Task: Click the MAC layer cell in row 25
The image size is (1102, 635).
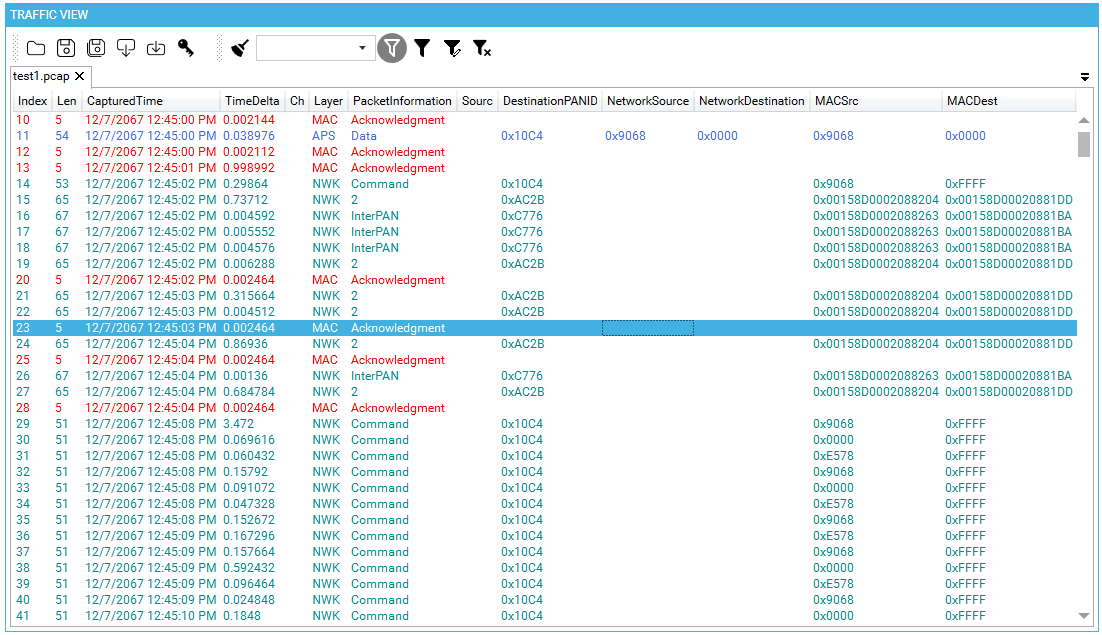Action: point(325,360)
